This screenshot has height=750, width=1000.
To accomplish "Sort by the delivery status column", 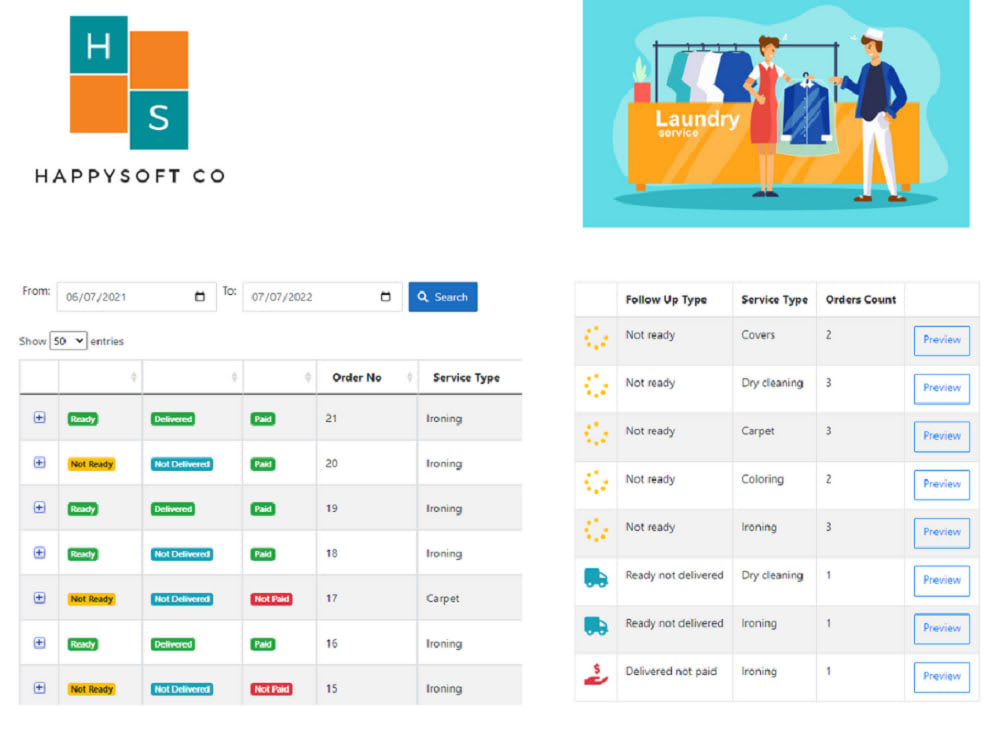I will tap(193, 378).
